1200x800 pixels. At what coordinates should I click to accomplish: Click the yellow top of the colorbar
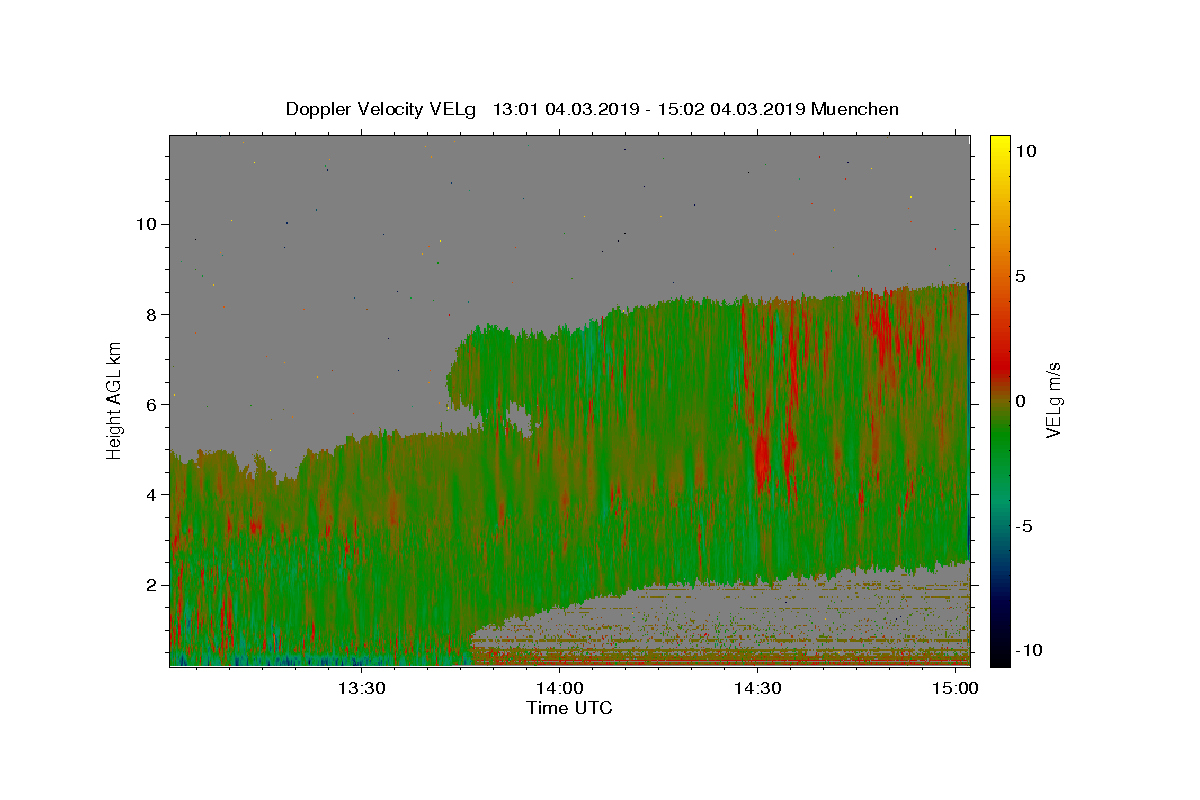coord(1000,143)
